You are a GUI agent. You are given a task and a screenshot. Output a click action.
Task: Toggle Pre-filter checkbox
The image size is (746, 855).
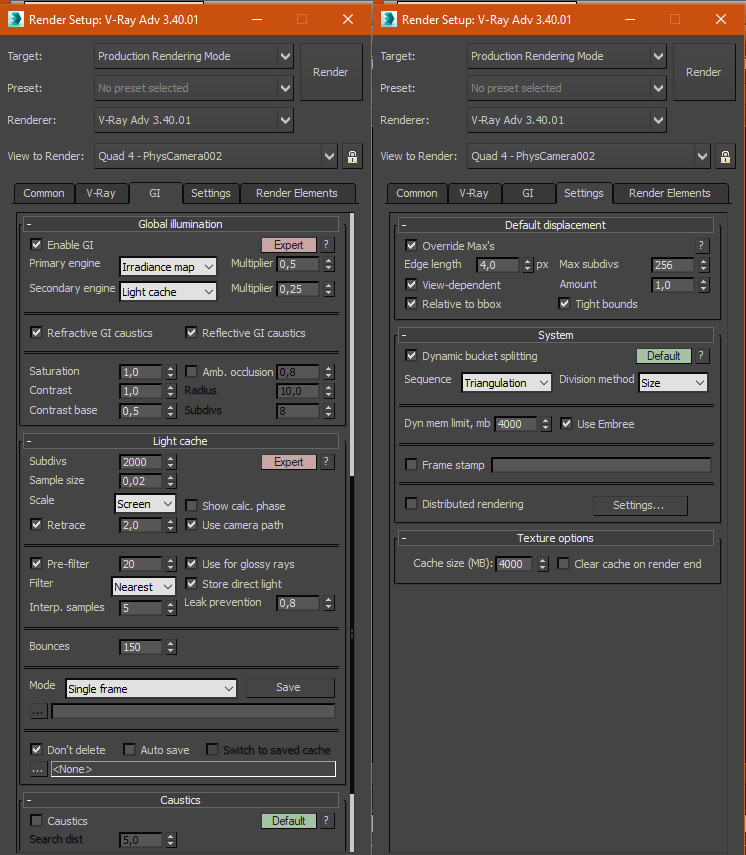click(x=37, y=564)
